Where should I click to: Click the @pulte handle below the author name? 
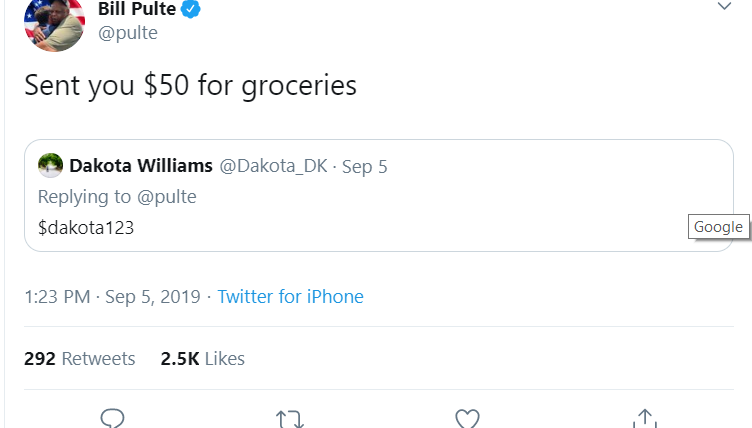tap(127, 33)
